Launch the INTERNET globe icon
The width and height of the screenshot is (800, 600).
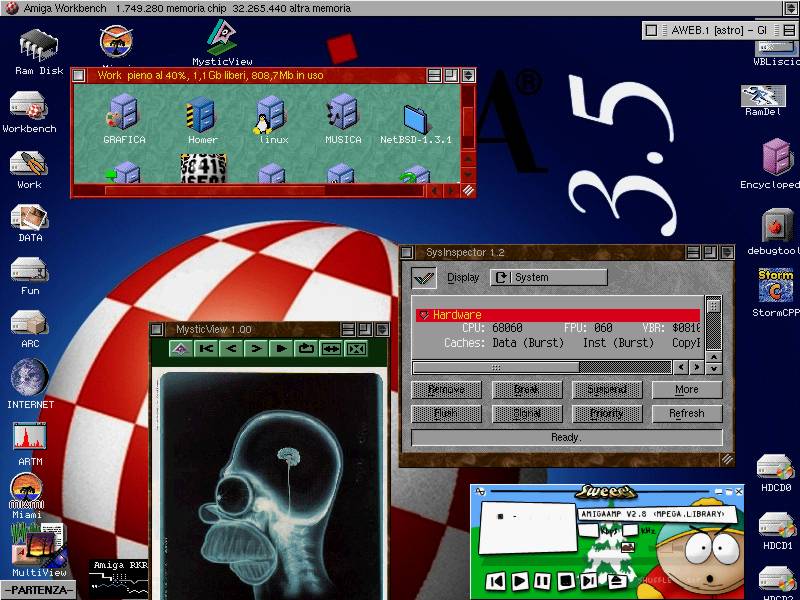click(29, 378)
